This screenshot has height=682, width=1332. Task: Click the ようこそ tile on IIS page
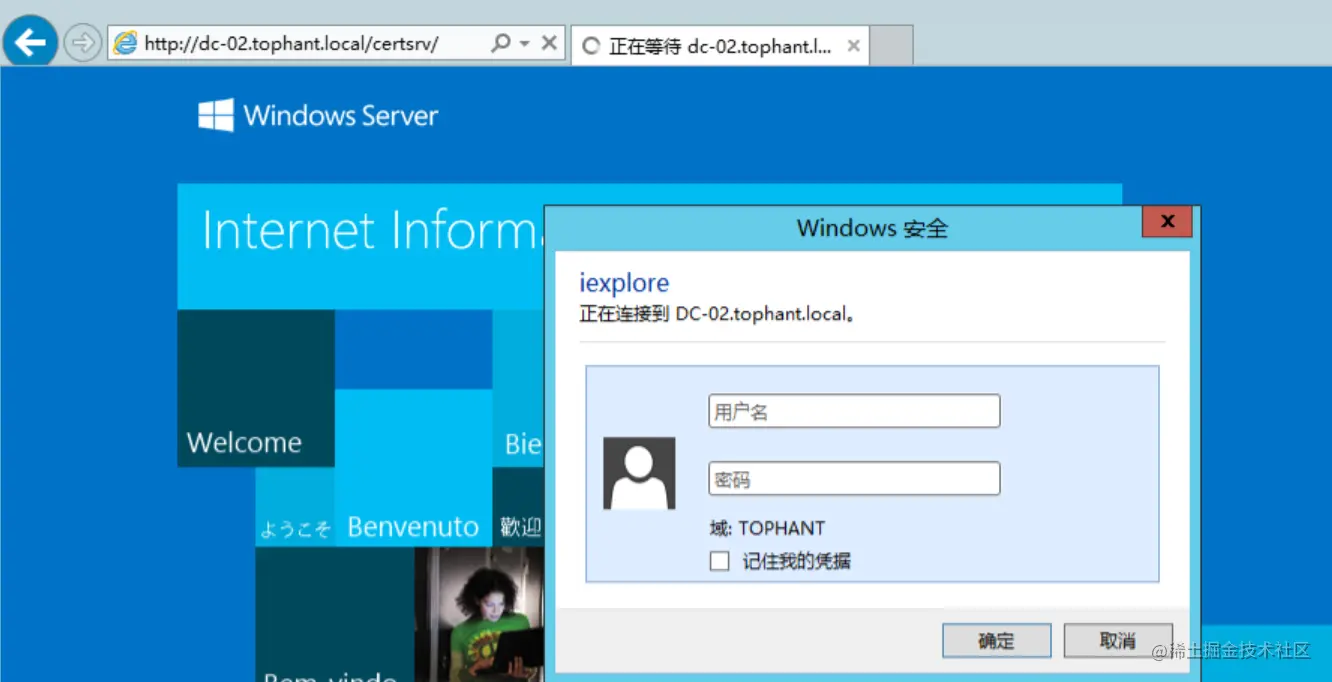[x=295, y=507]
